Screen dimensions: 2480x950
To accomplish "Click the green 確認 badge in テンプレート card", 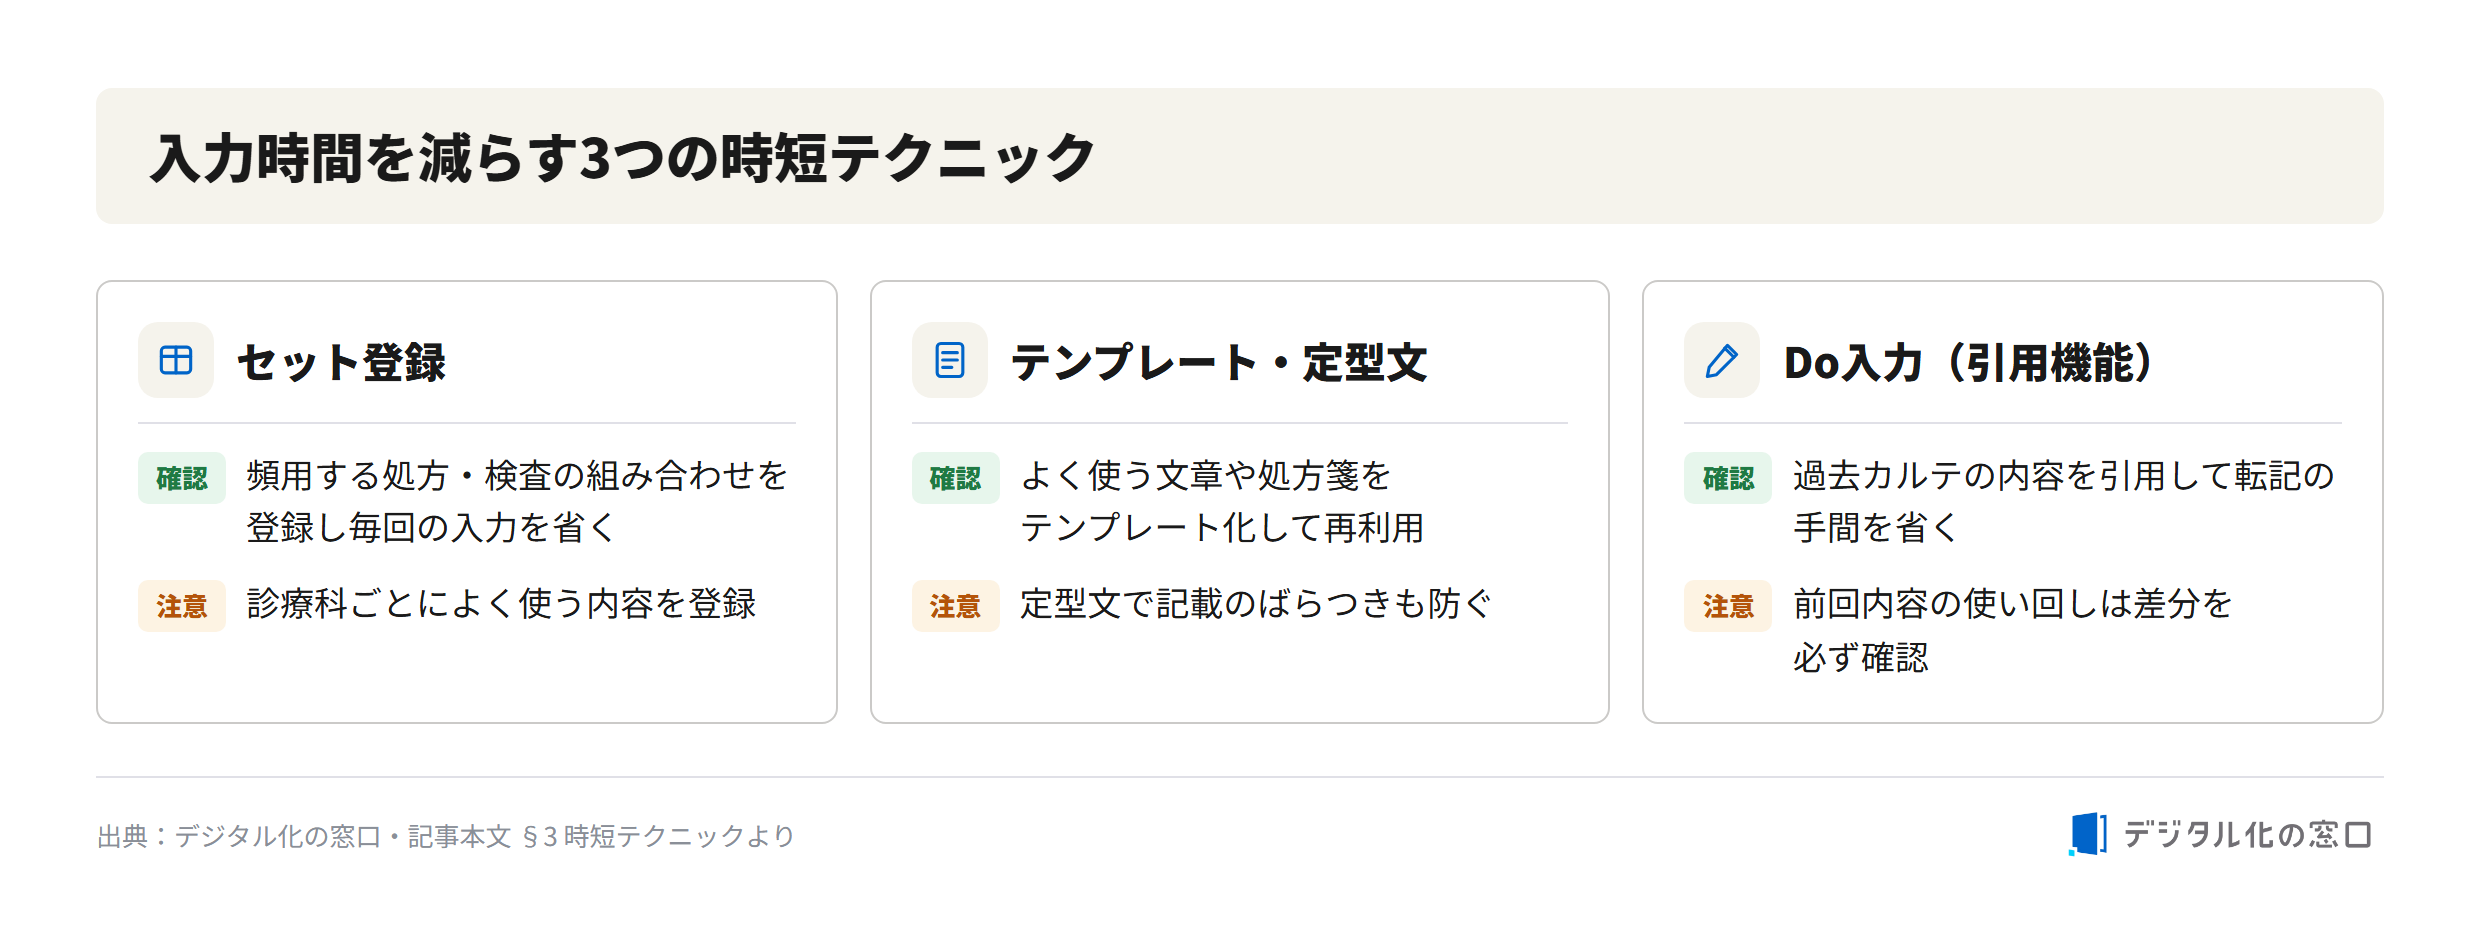I will click(955, 478).
